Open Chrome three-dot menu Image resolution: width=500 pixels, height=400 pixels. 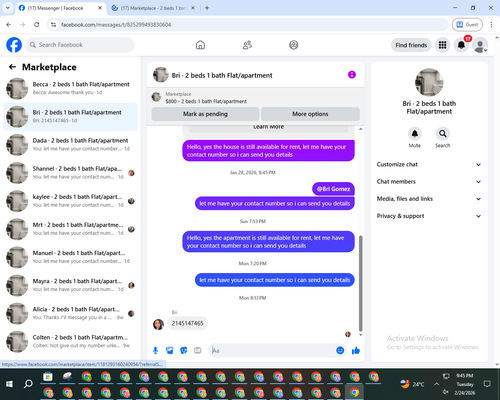tap(491, 24)
